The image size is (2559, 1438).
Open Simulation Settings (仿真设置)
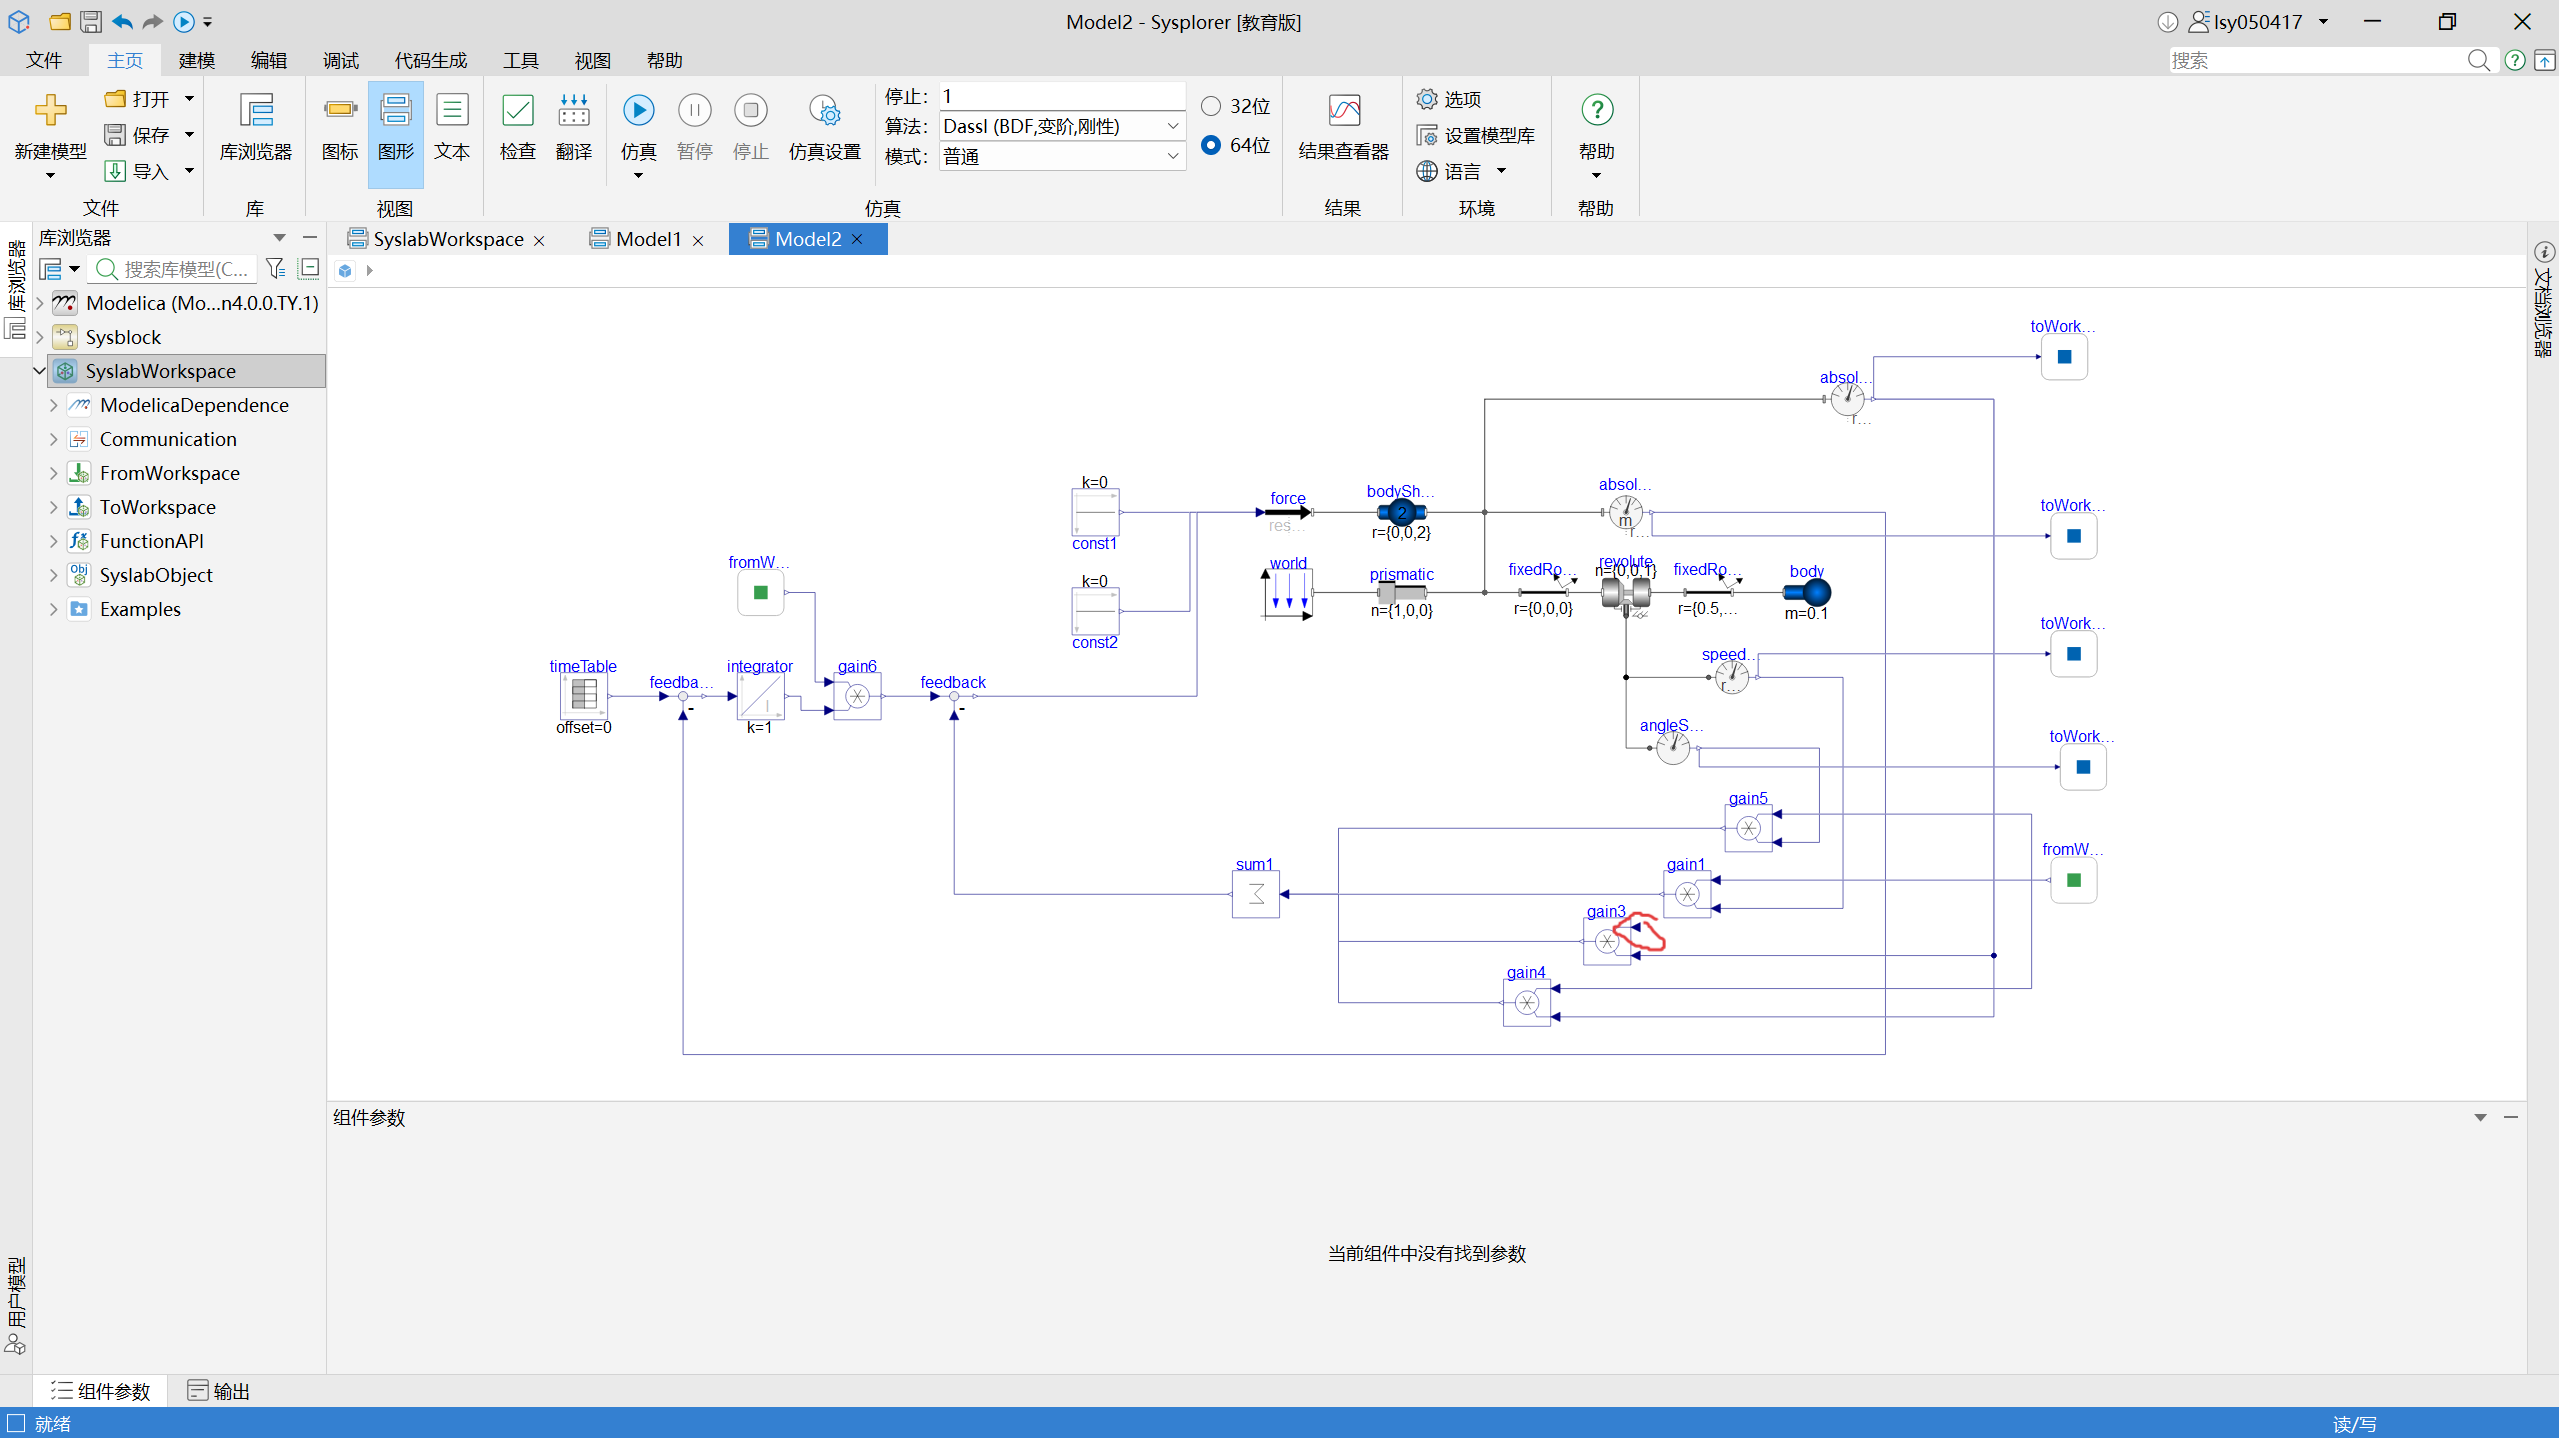point(825,127)
